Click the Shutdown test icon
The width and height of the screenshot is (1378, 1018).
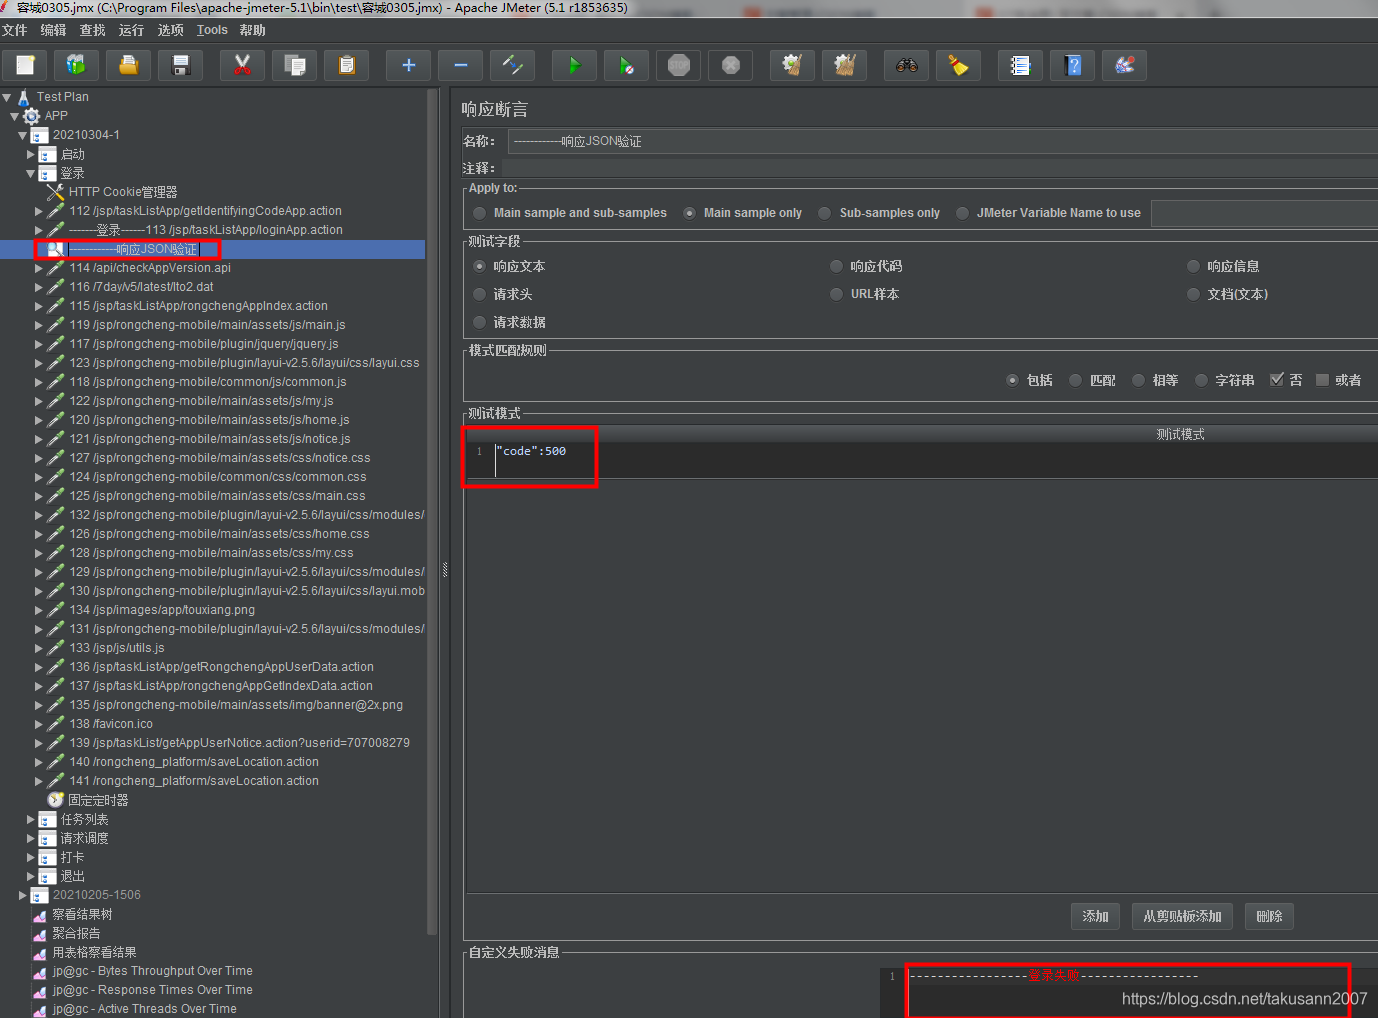(731, 65)
